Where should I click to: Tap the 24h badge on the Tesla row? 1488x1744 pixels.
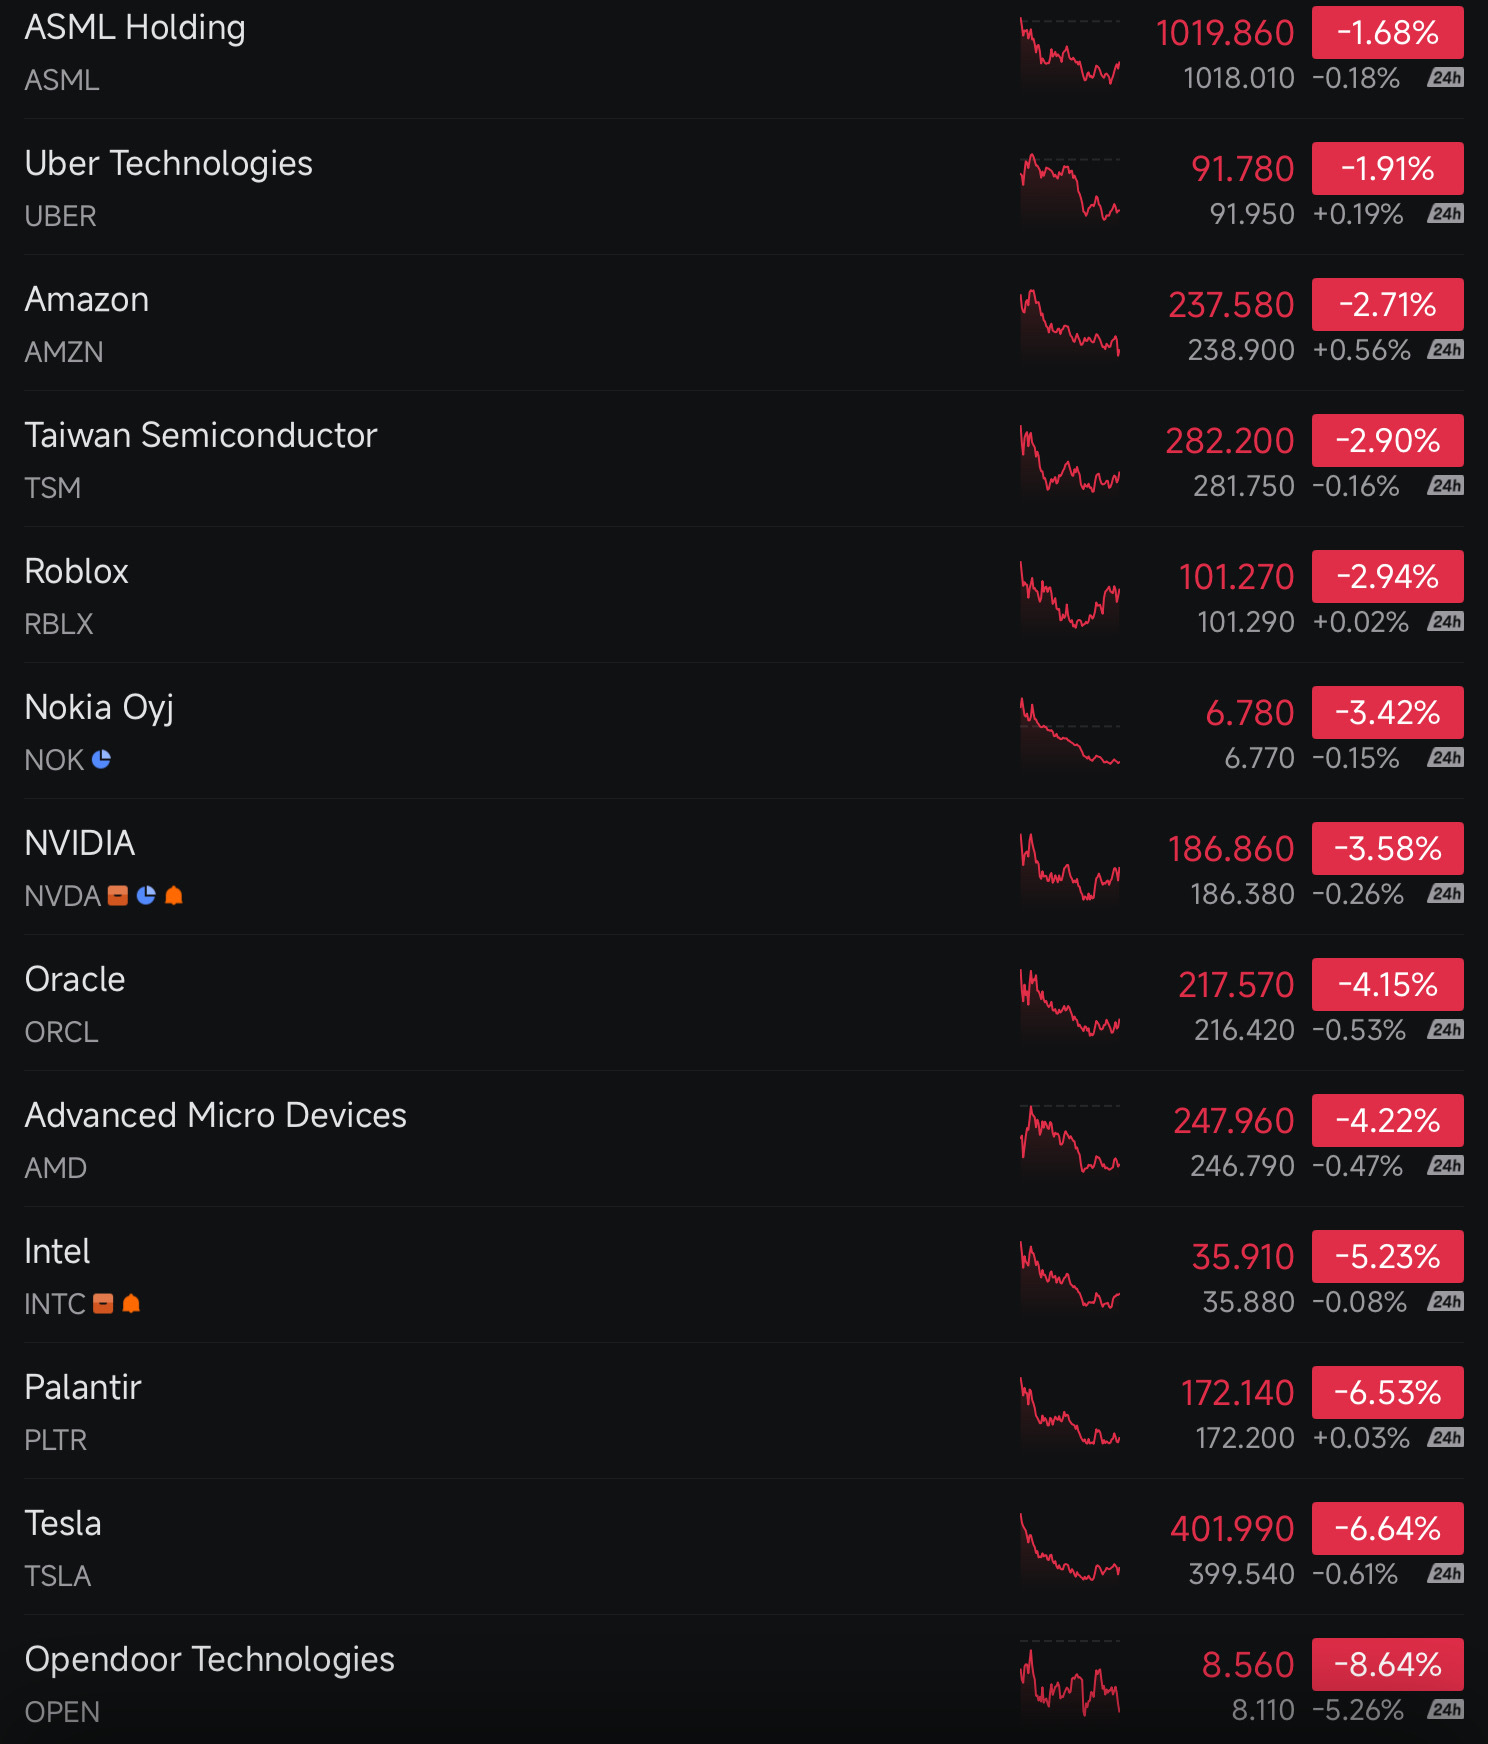[1446, 1573]
